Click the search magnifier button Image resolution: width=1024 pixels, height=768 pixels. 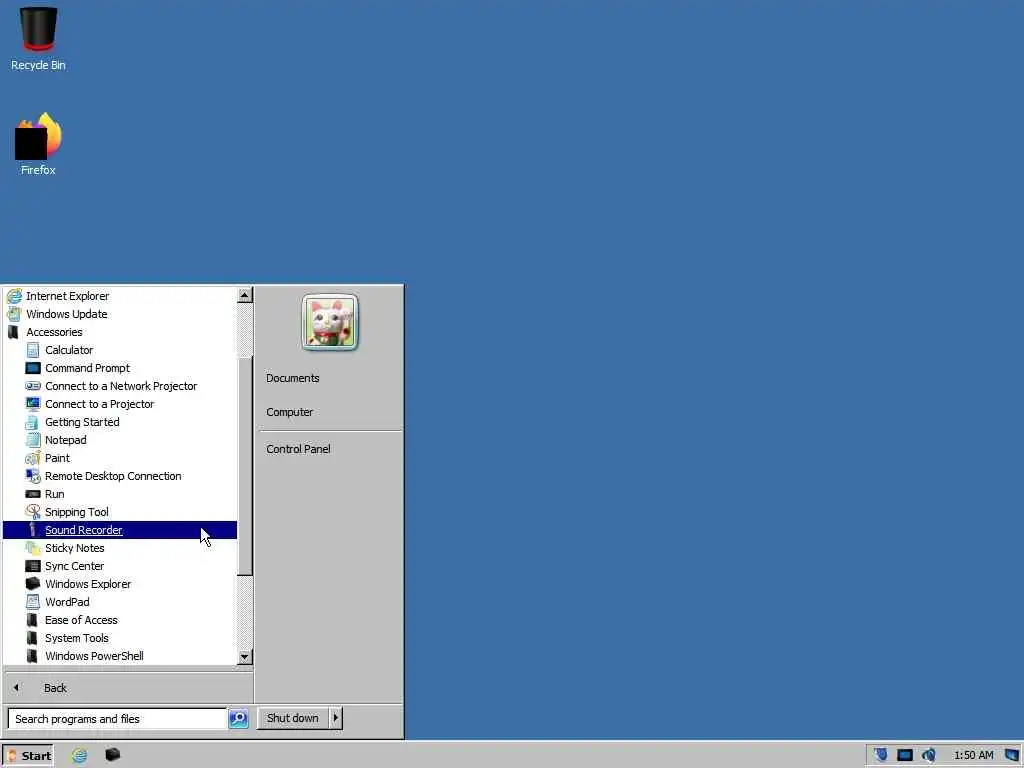point(238,719)
